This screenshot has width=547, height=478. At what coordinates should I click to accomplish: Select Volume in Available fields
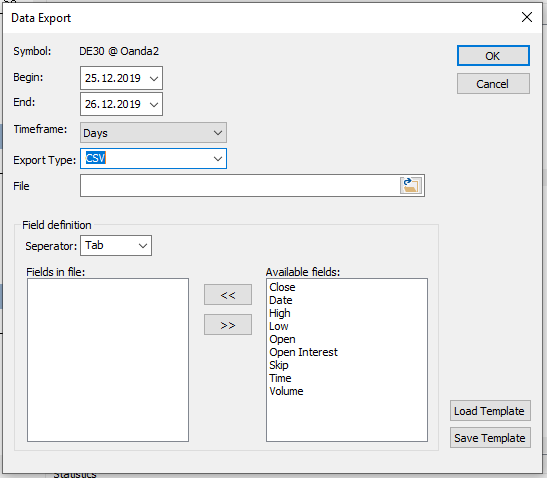pyautogui.click(x=286, y=391)
